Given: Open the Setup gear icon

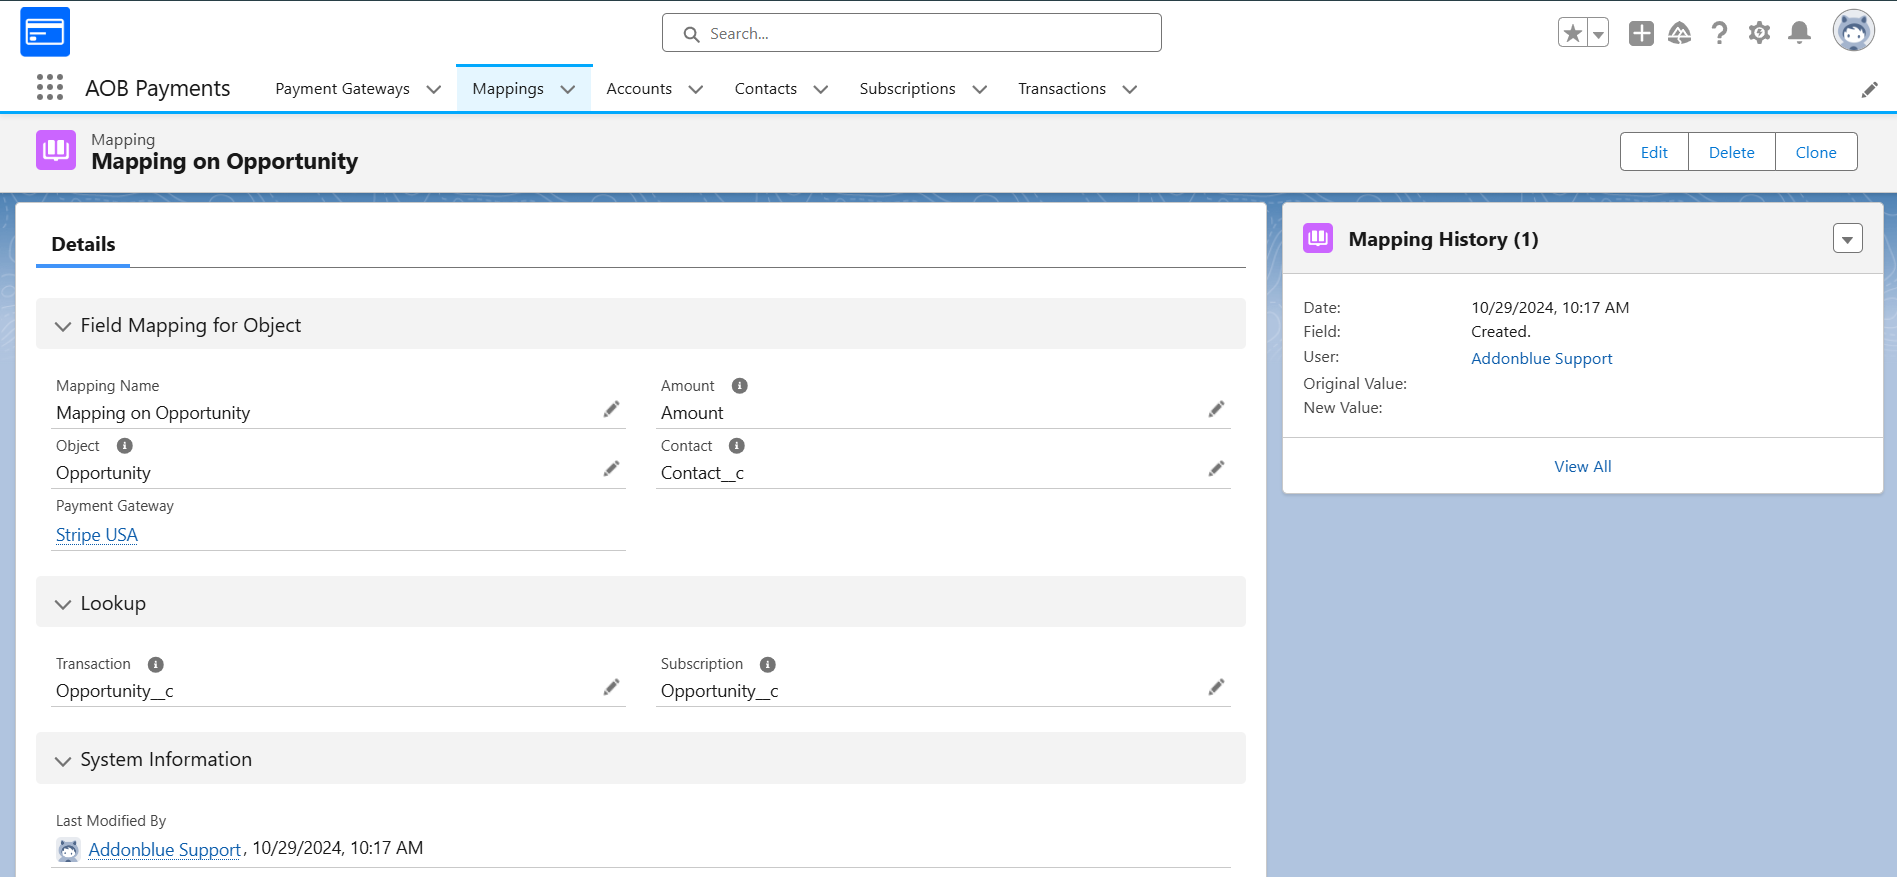Looking at the screenshot, I should (1759, 33).
